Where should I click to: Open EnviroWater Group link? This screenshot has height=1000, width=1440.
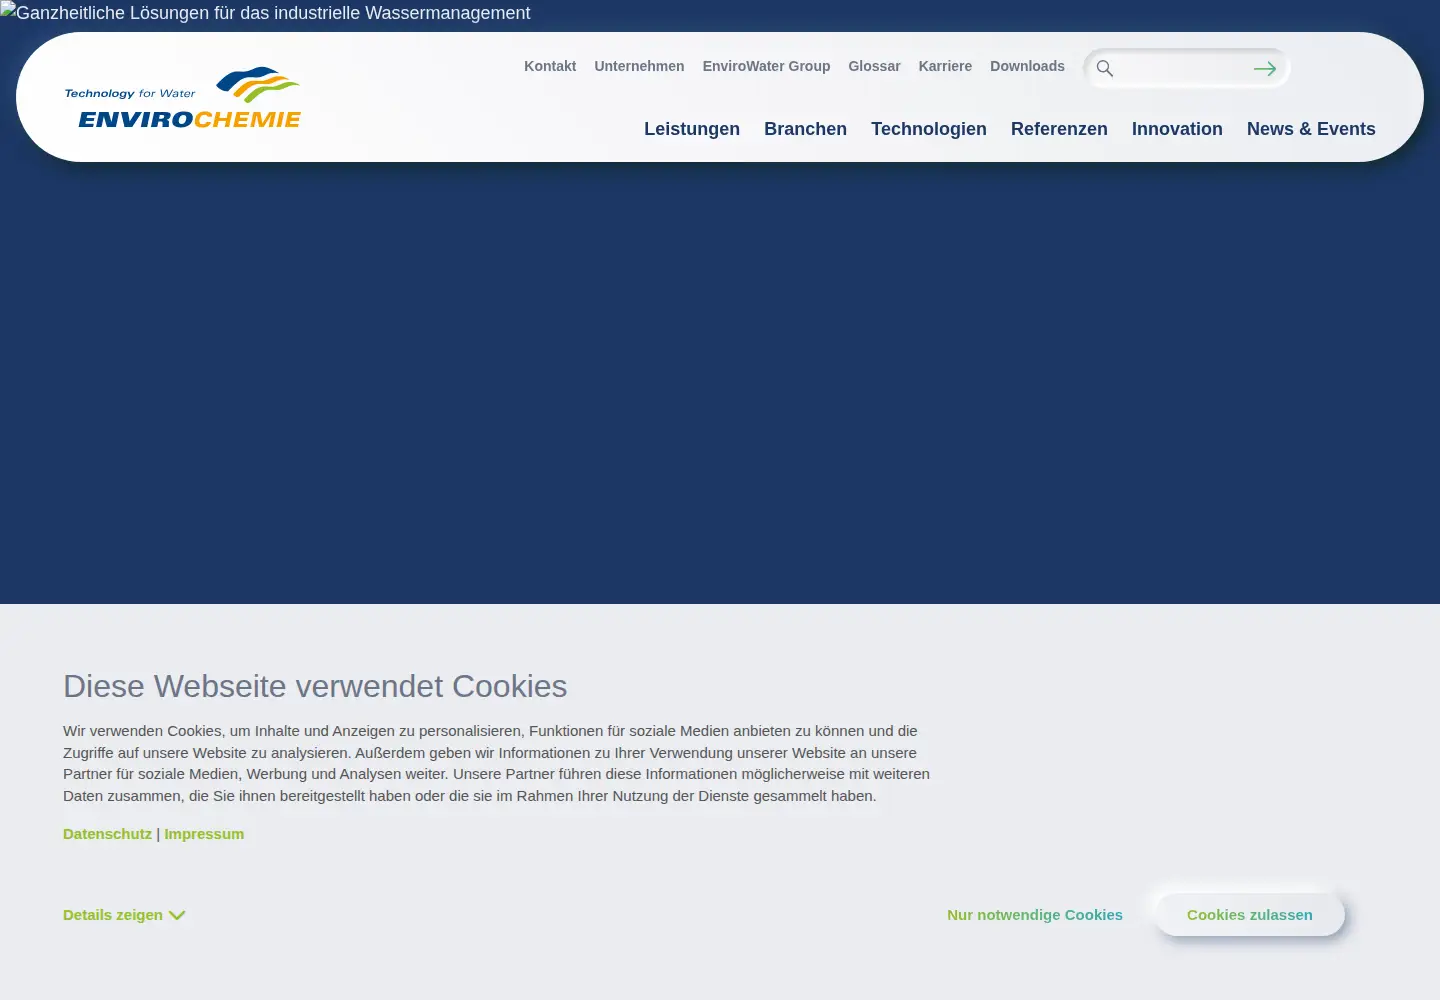[x=766, y=66]
